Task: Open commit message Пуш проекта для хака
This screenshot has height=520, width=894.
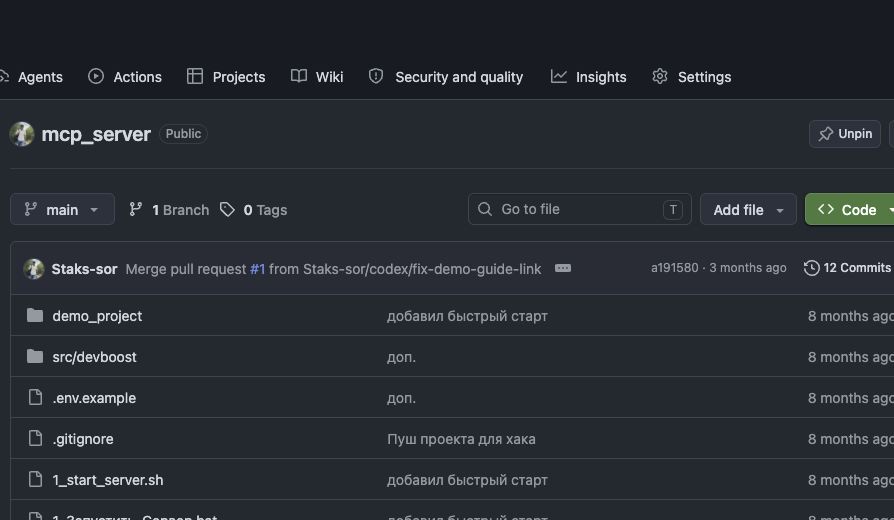Action: click(x=461, y=438)
